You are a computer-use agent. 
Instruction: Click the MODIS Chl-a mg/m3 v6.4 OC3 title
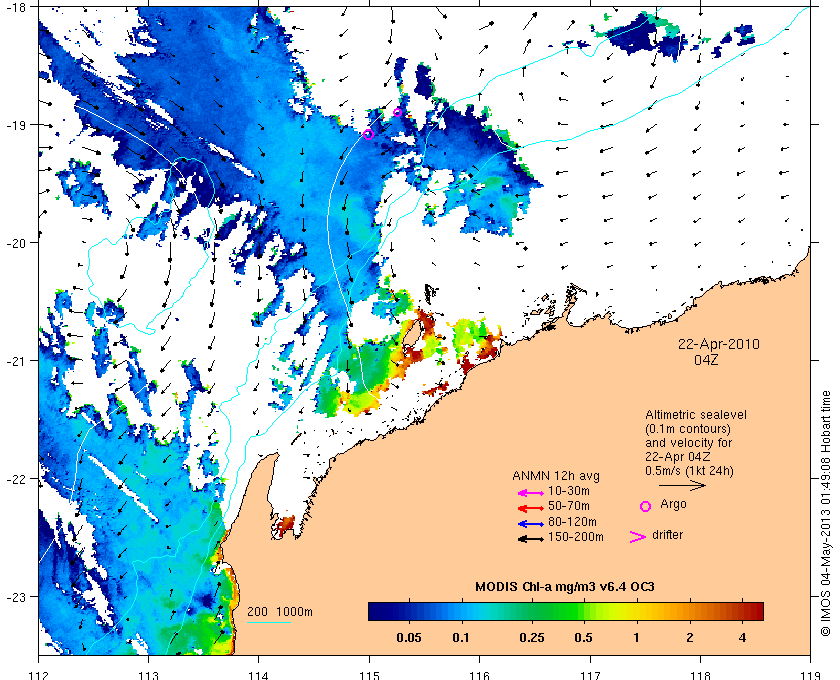pos(565,587)
